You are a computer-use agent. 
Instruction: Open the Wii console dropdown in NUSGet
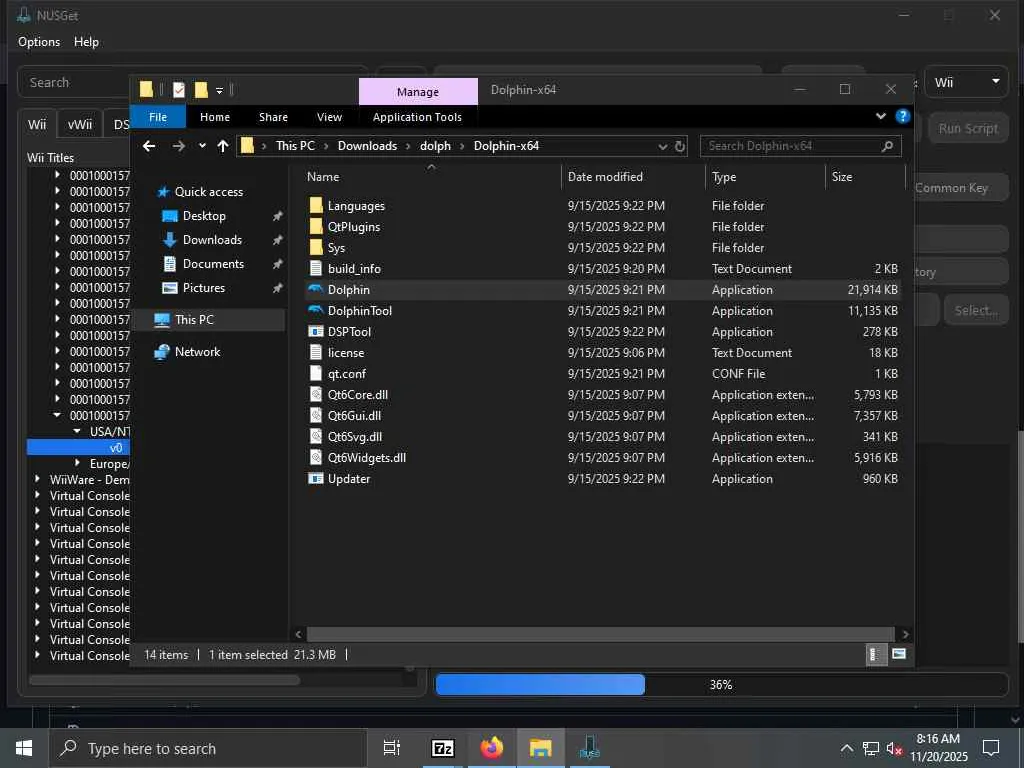point(966,82)
